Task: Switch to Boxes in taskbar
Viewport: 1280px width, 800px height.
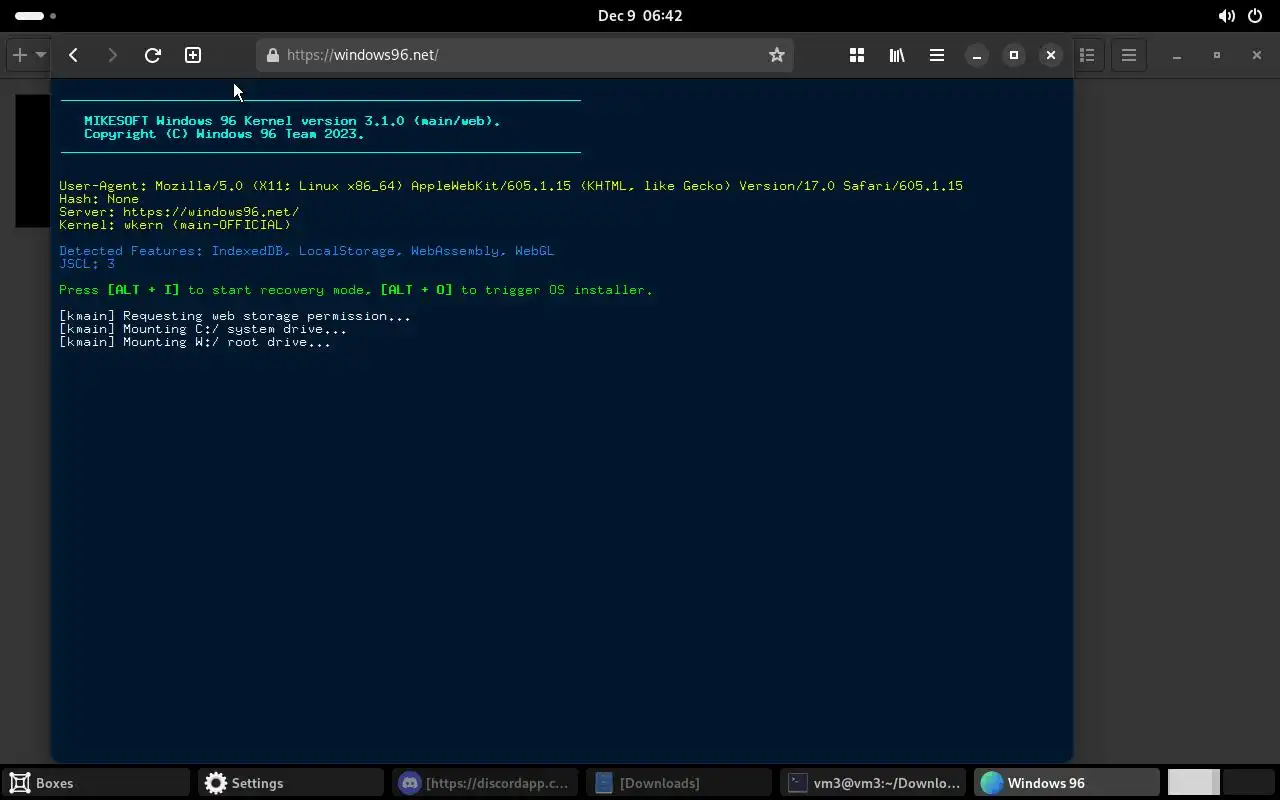Action: (x=96, y=783)
